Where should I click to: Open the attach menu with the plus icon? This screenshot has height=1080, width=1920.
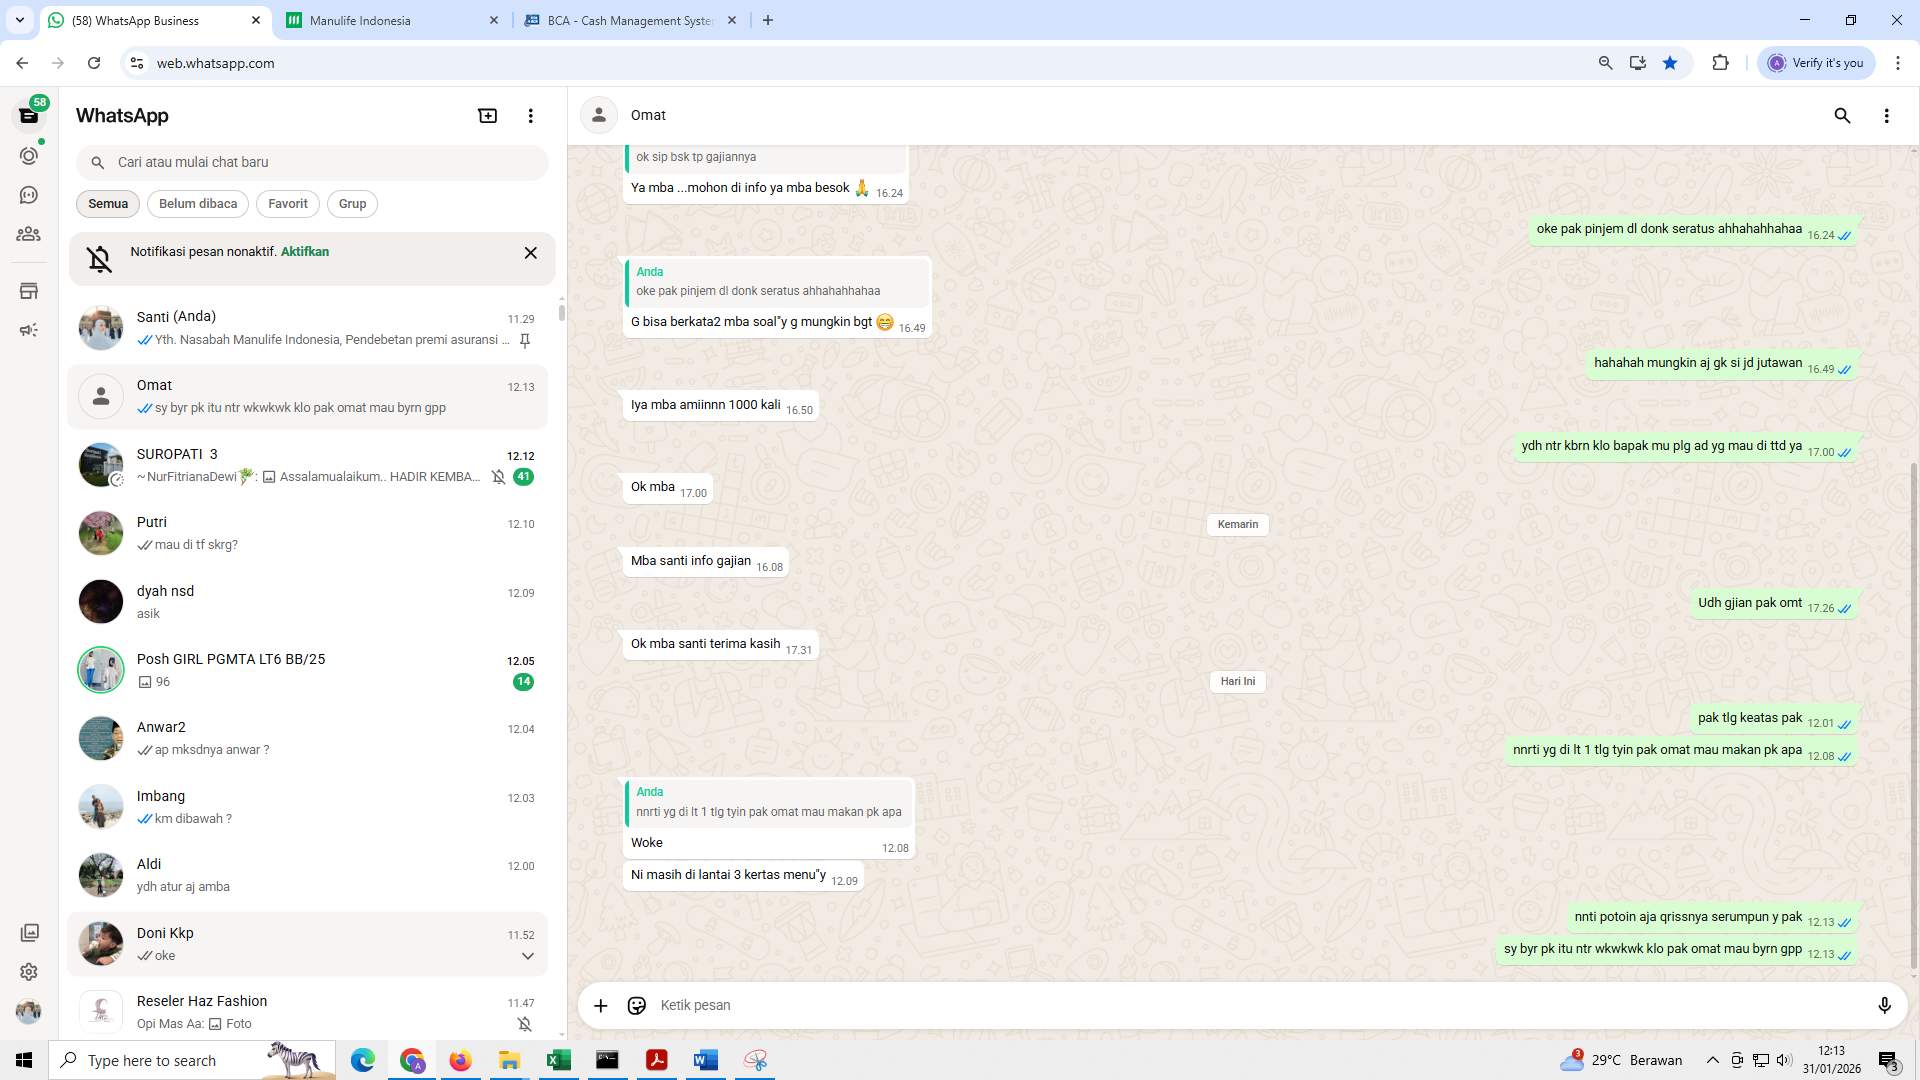click(x=600, y=1005)
